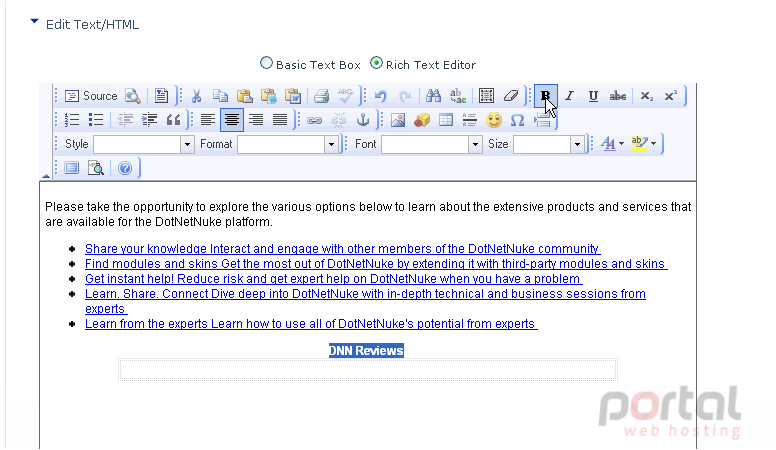The width and height of the screenshot is (776, 450).
Task: Choose Paste as plain text icon
Action: click(x=269, y=96)
